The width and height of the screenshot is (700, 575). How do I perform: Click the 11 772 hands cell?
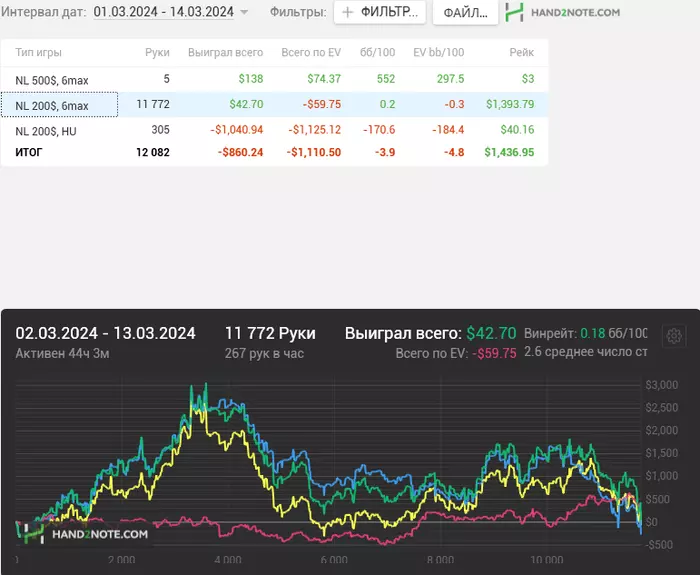pyautogui.click(x=153, y=104)
